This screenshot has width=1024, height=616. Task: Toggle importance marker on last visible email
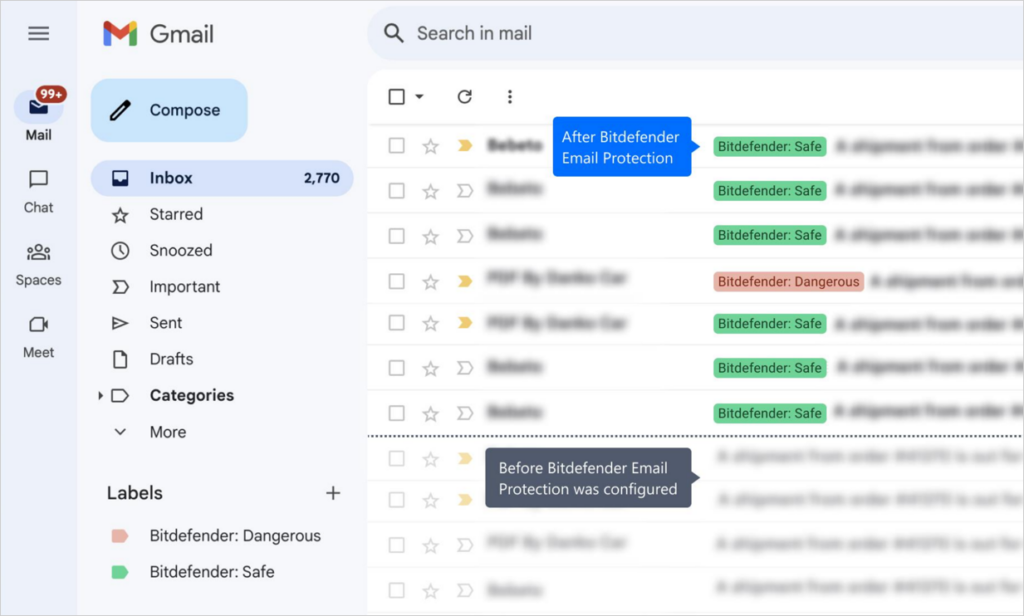coord(465,591)
